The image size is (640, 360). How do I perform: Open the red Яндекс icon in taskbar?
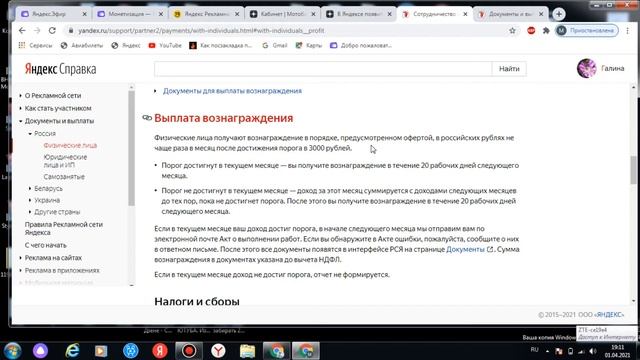pos(160,351)
